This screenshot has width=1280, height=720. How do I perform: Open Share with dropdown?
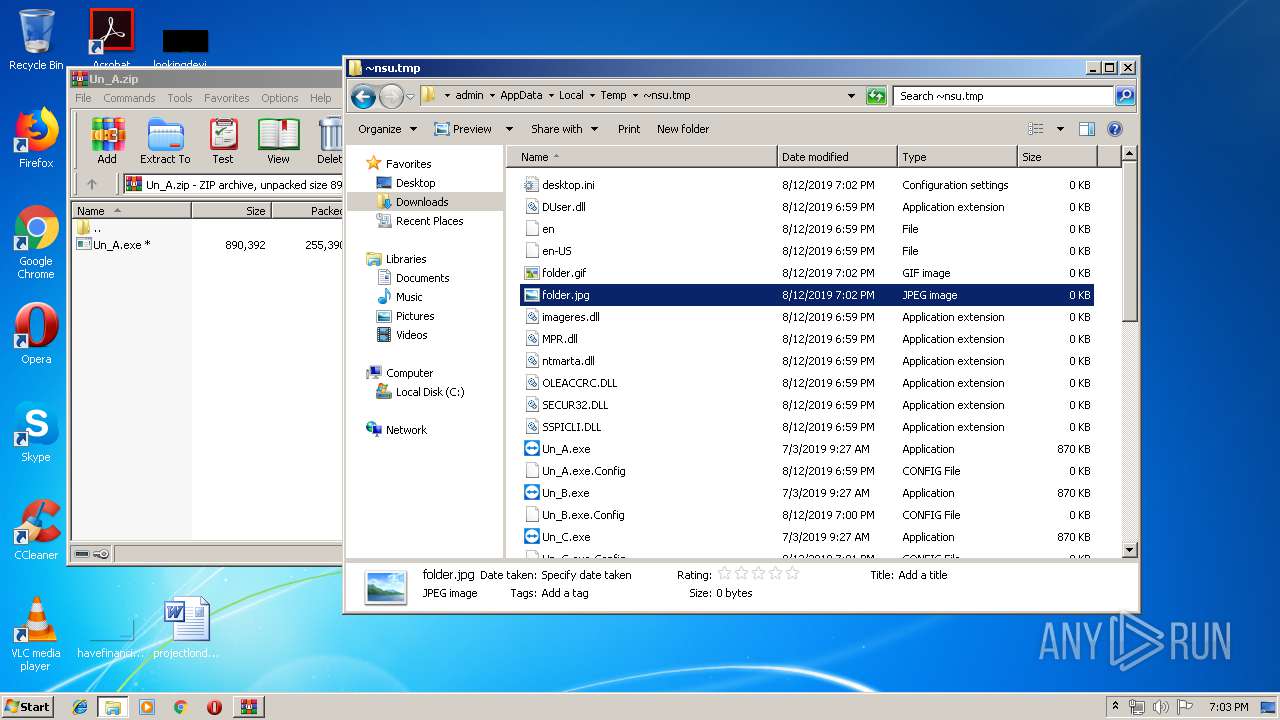point(565,129)
